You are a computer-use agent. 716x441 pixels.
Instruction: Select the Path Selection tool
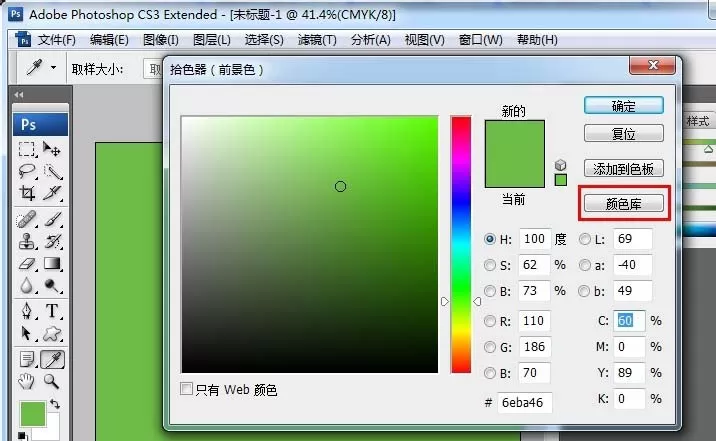pyautogui.click(x=26, y=333)
